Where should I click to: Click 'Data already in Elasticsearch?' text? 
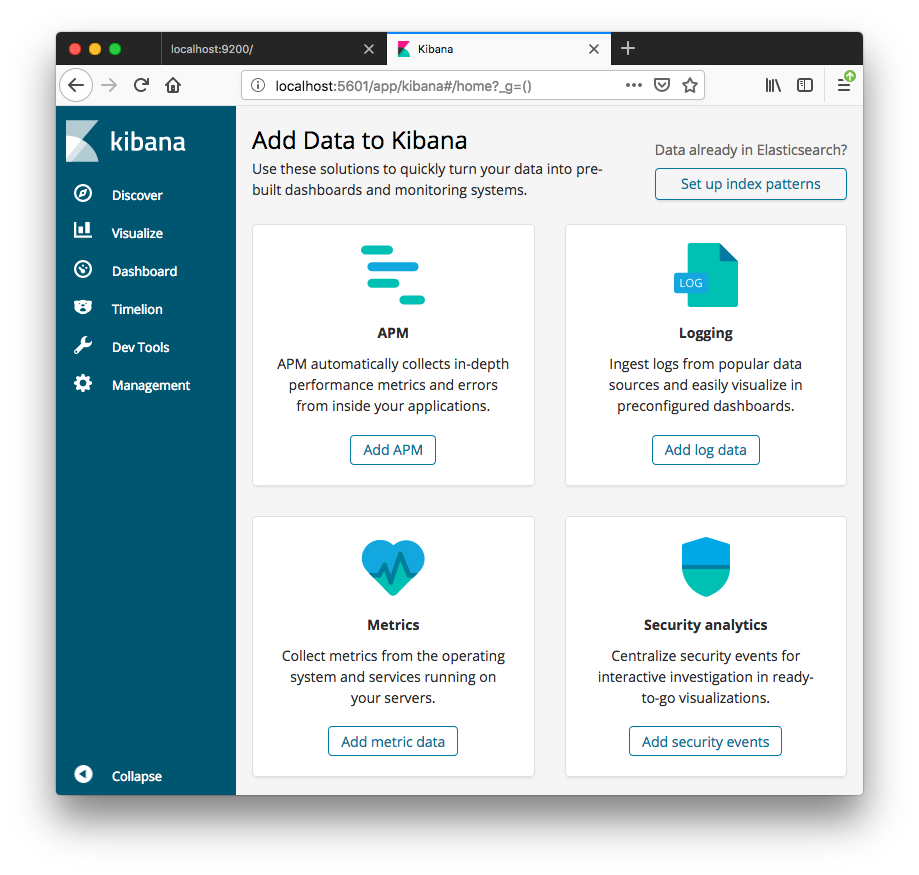[751, 150]
